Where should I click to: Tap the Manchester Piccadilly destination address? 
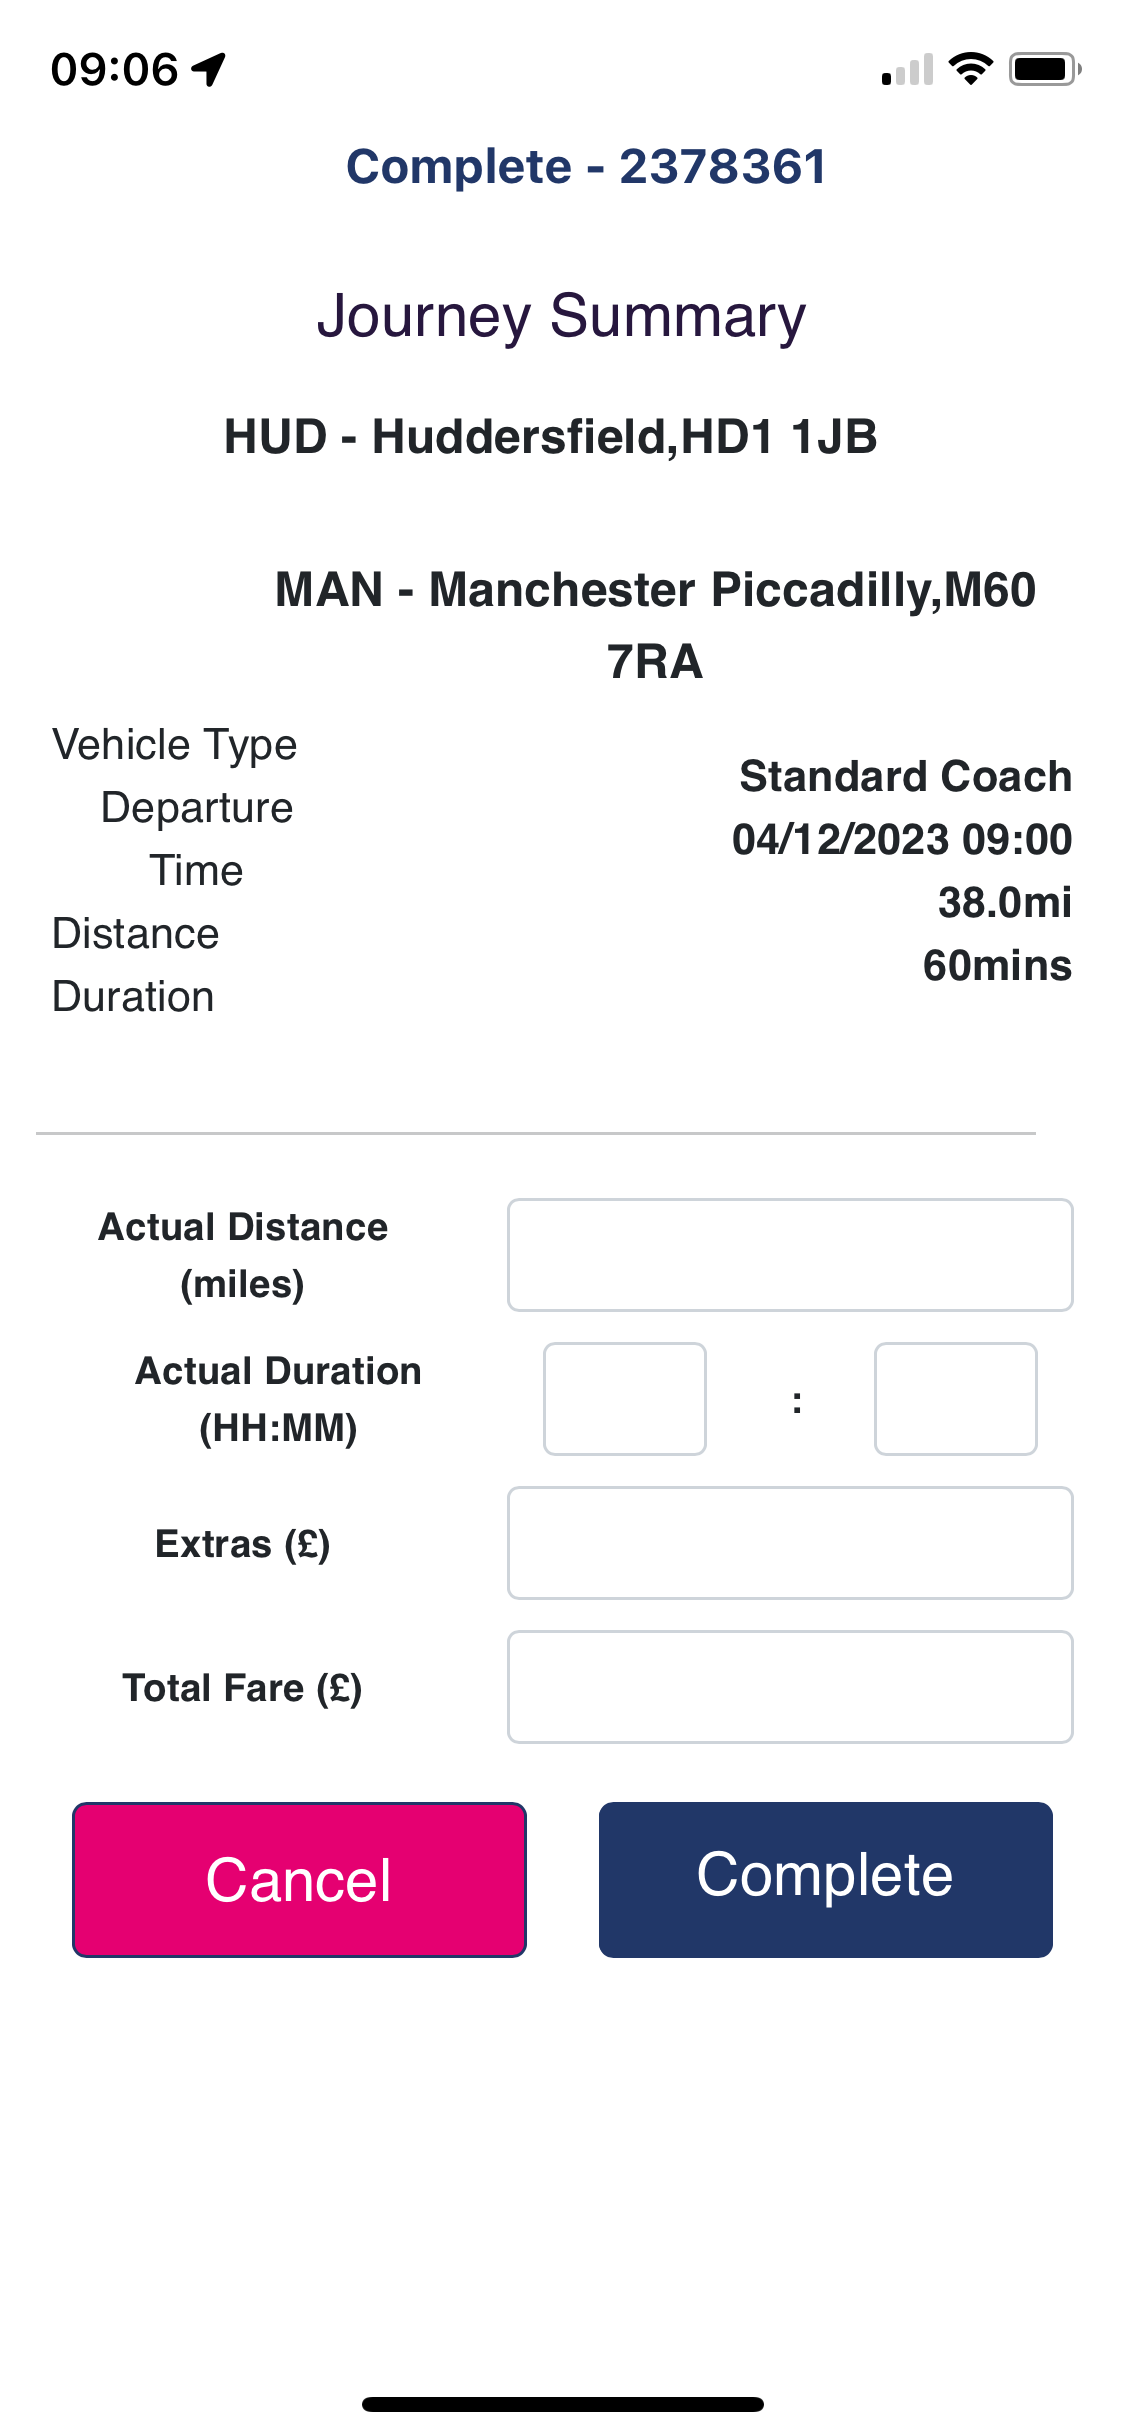655,625
